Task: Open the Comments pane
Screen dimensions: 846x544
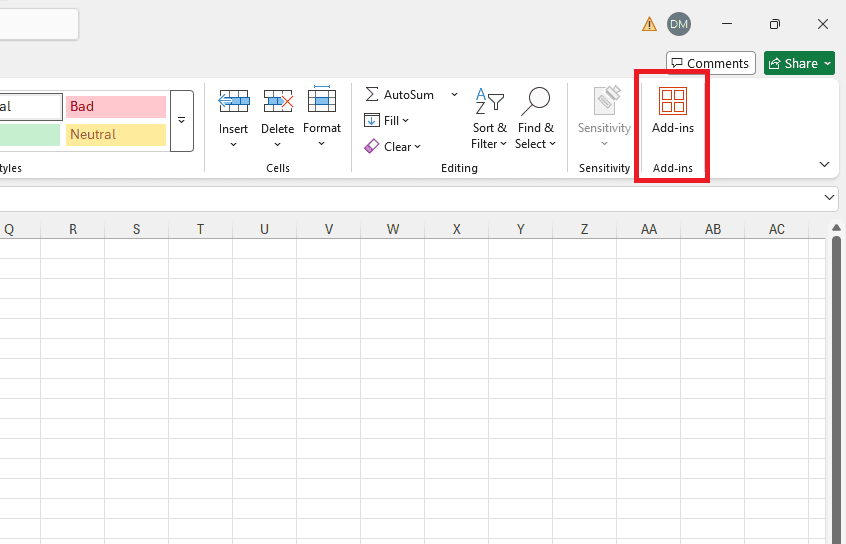Action: coord(711,63)
